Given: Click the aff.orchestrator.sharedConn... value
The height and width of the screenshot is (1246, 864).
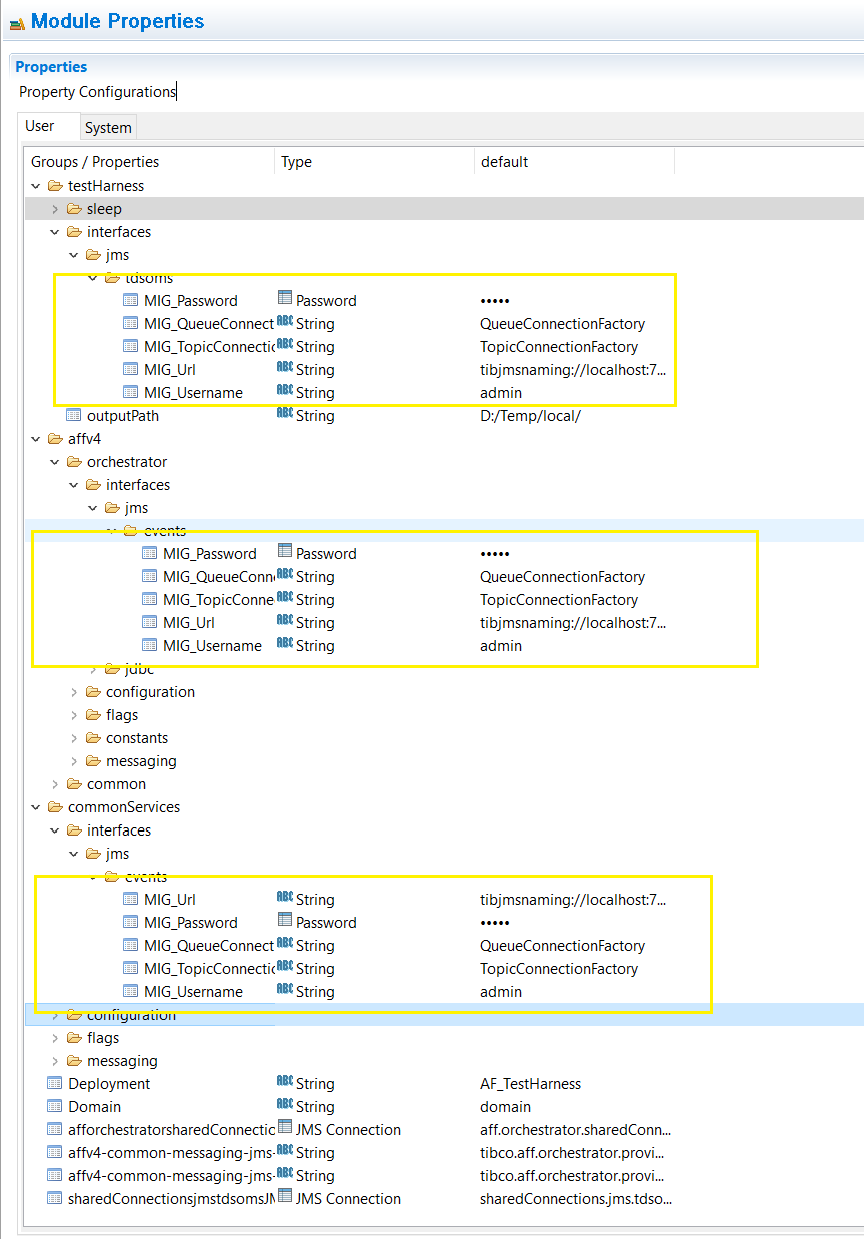Looking at the screenshot, I should tap(575, 1130).
